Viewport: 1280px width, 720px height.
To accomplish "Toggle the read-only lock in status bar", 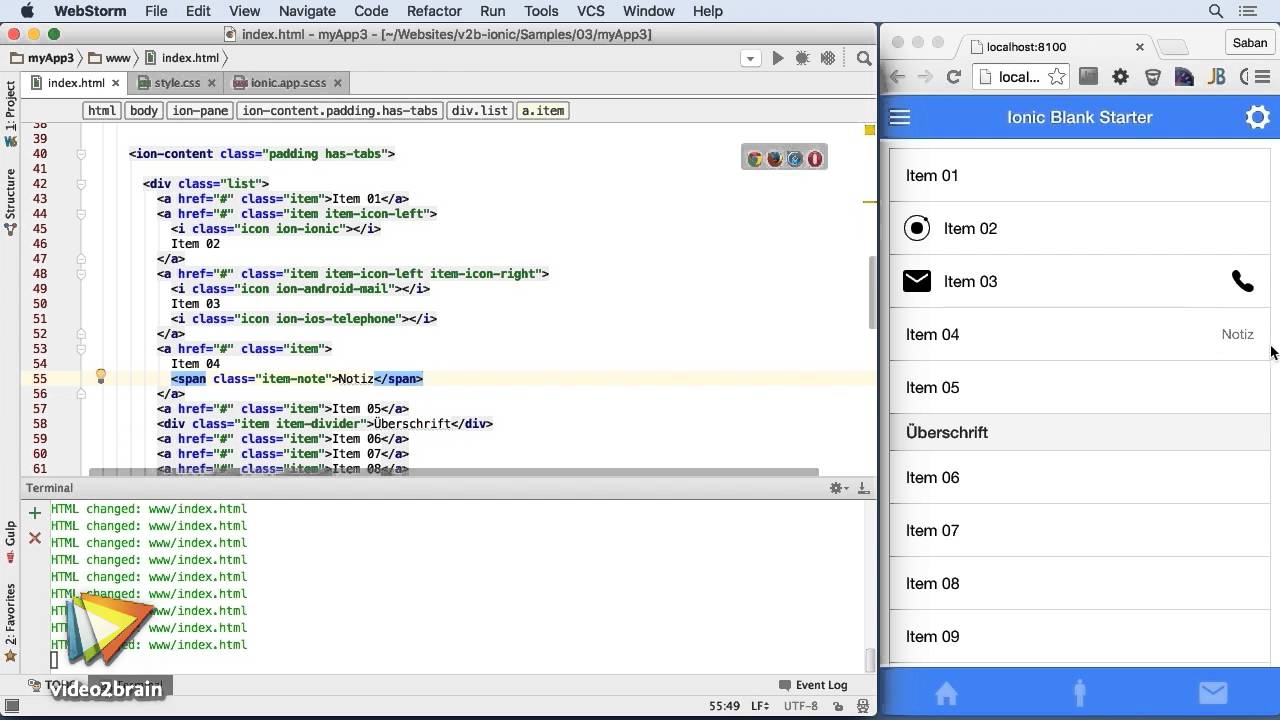I will click(838, 706).
